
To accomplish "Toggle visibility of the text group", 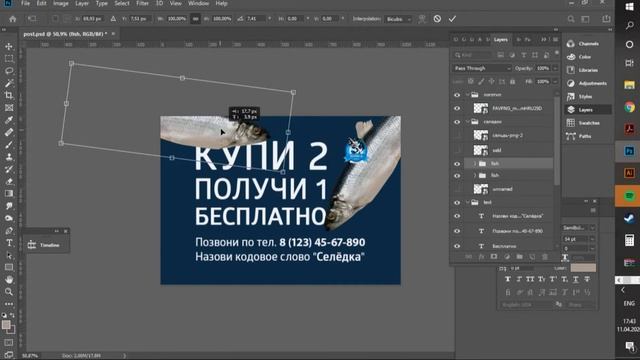I will tap(457, 202).
